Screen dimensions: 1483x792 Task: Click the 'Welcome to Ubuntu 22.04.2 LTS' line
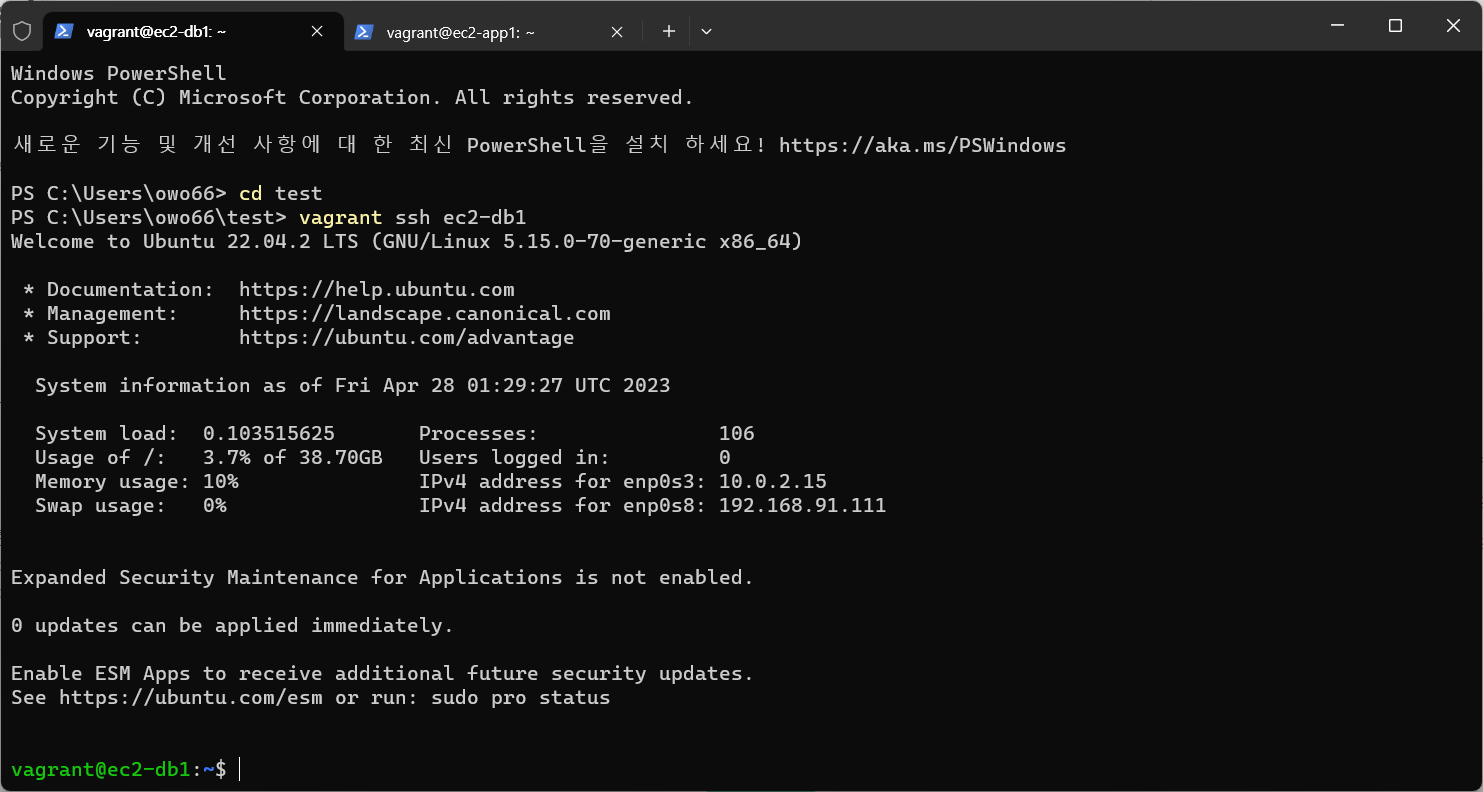(407, 242)
